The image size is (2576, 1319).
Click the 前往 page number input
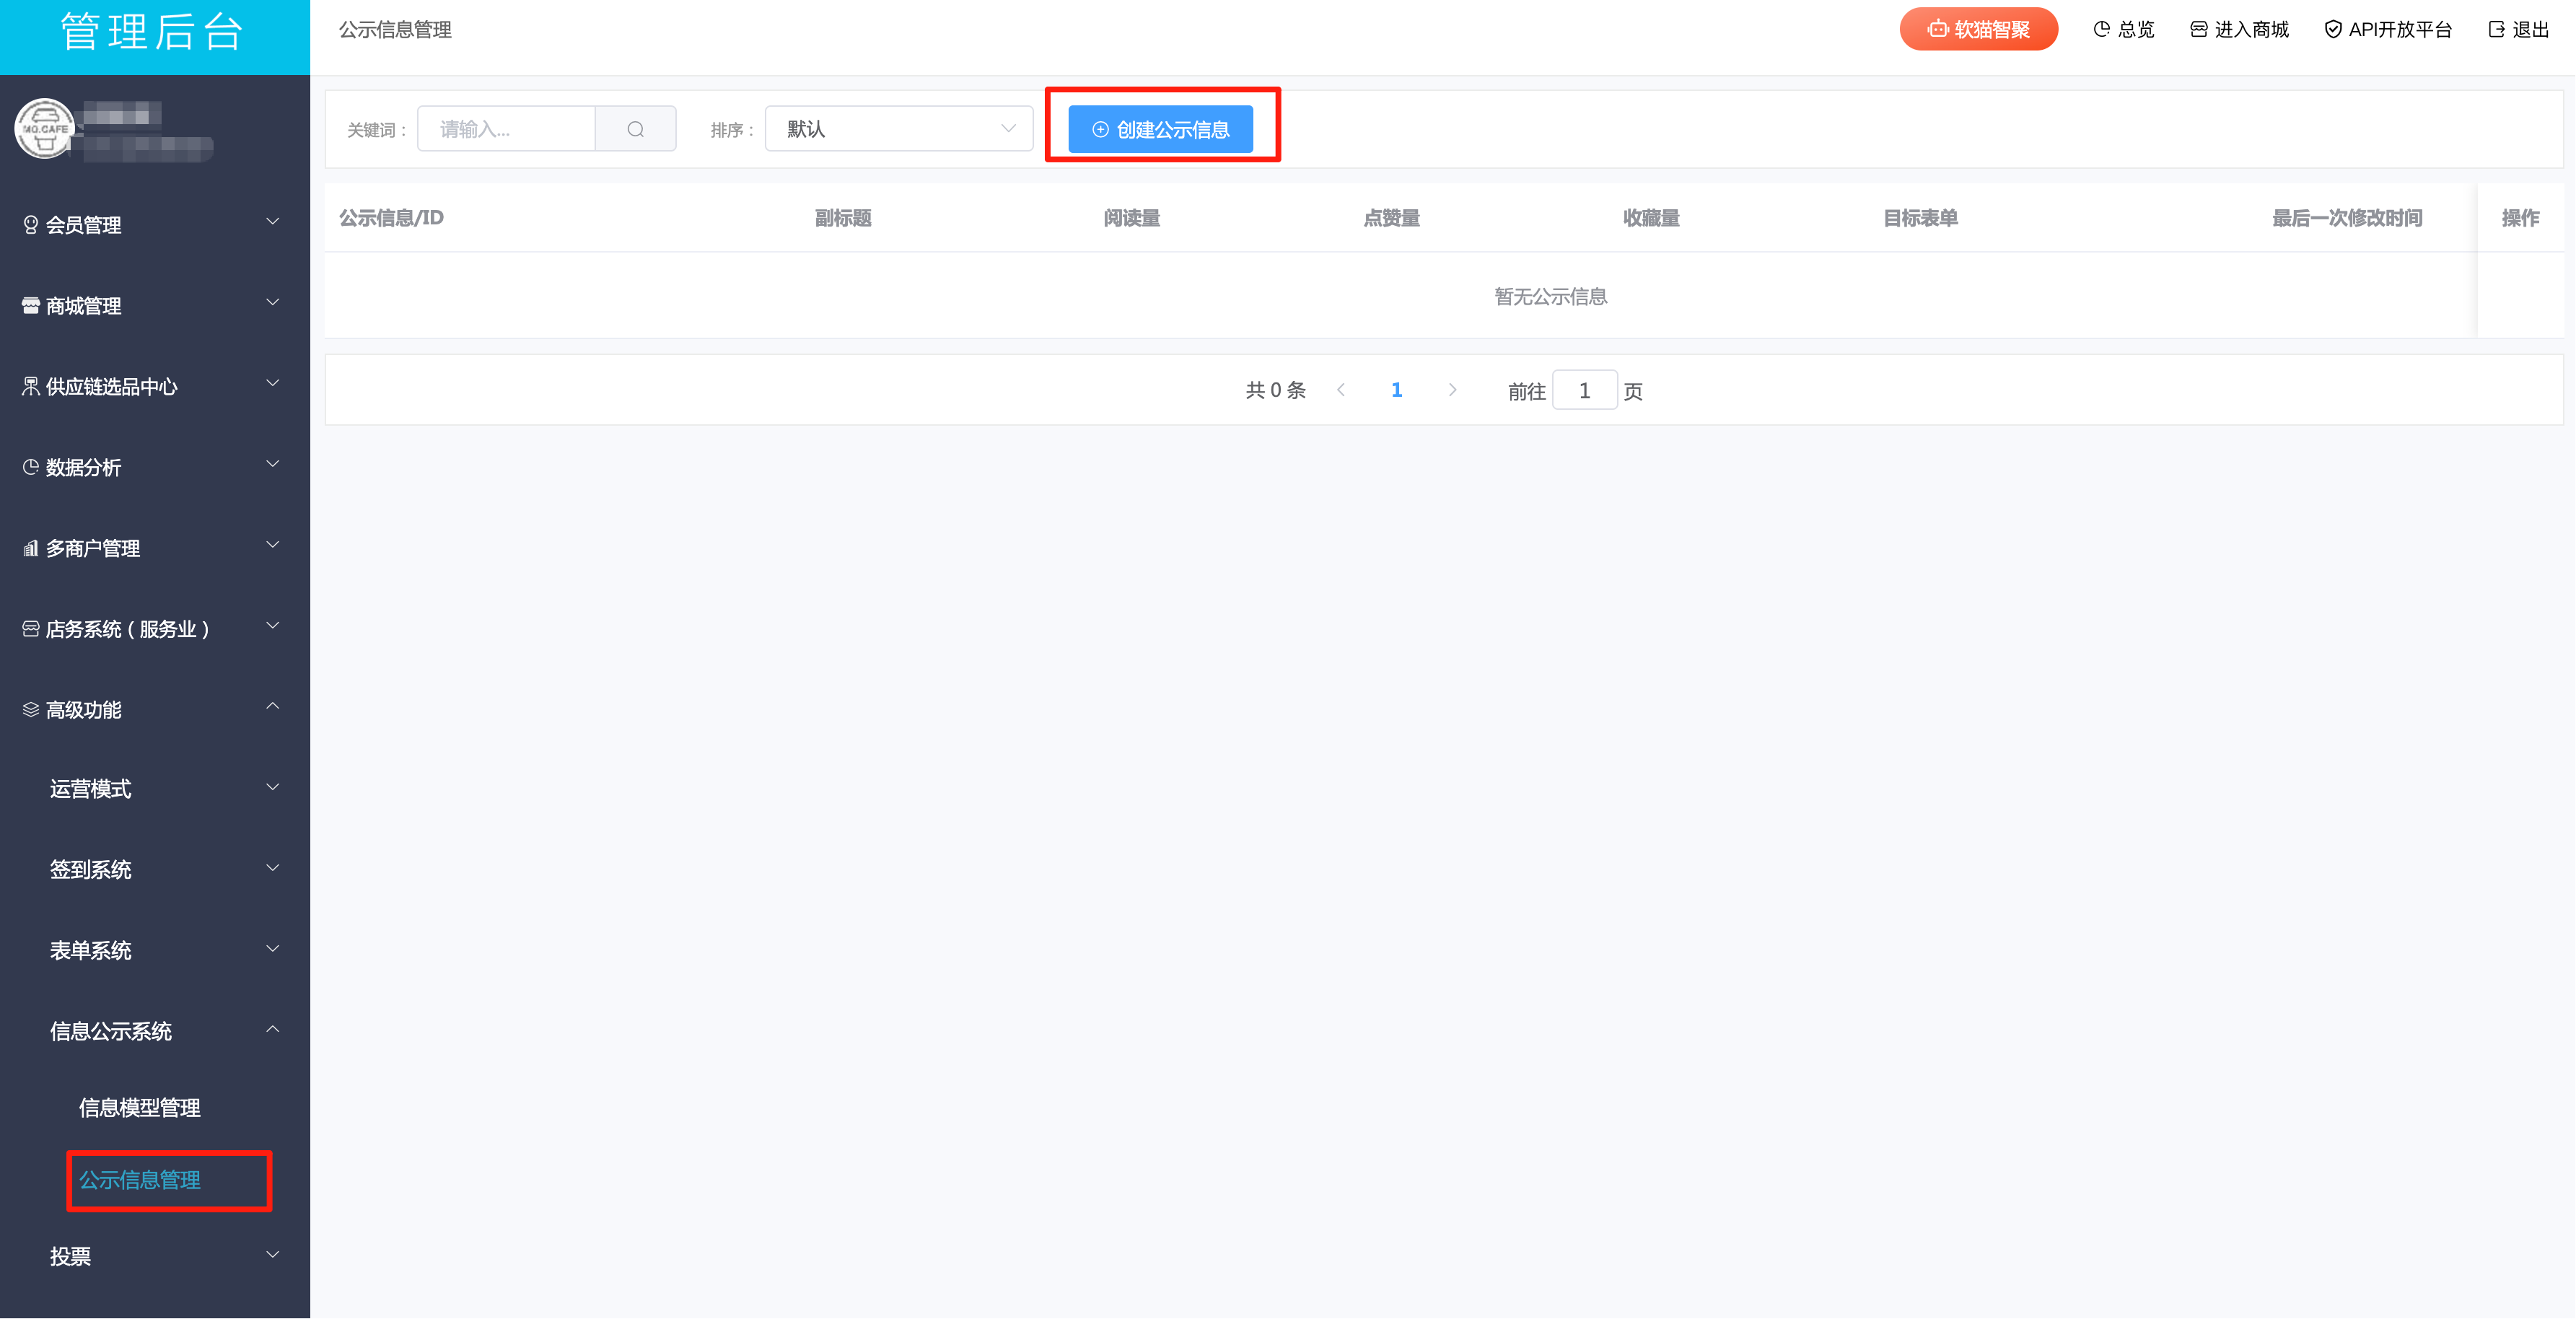pyautogui.click(x=1584, y=390)
